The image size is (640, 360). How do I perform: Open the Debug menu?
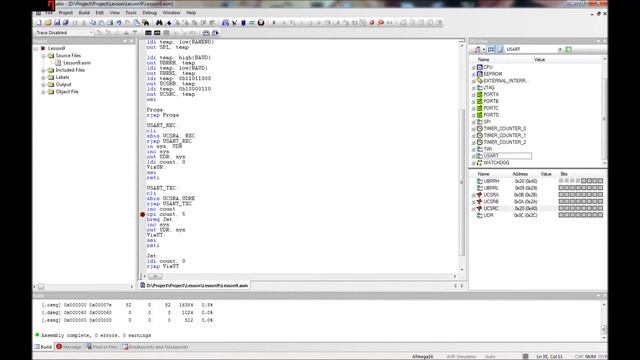coord(149,13)
